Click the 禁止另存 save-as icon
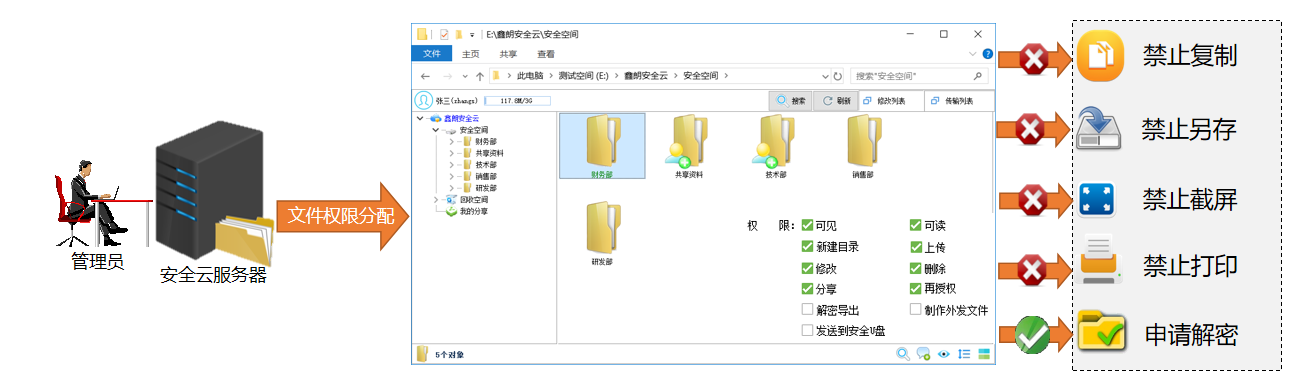 [1100, 129]
